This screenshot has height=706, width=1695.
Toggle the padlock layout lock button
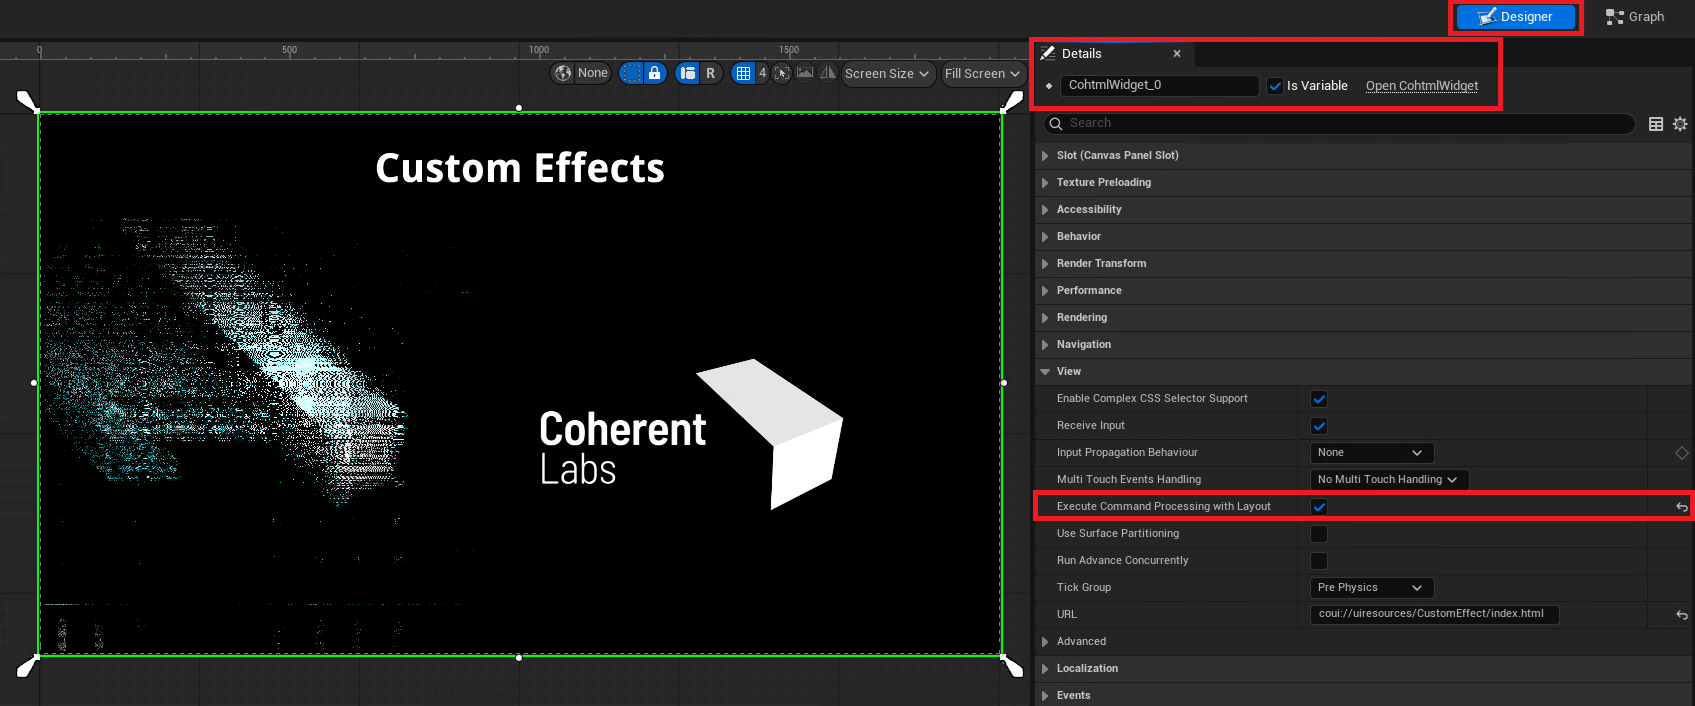click(x=655, y=73)
